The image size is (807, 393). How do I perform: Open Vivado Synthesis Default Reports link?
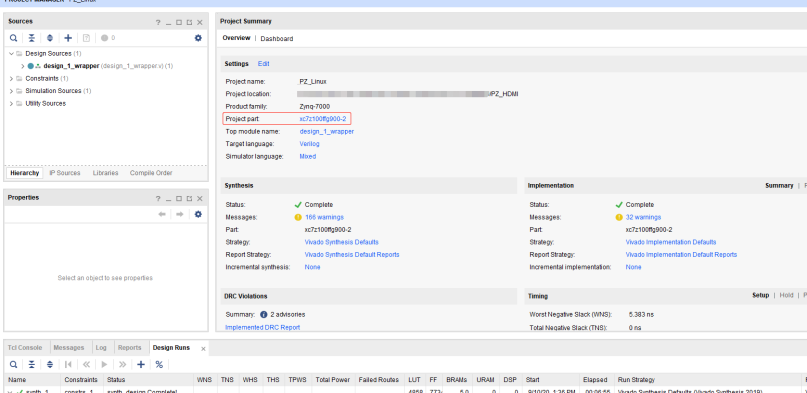[352, 255]
